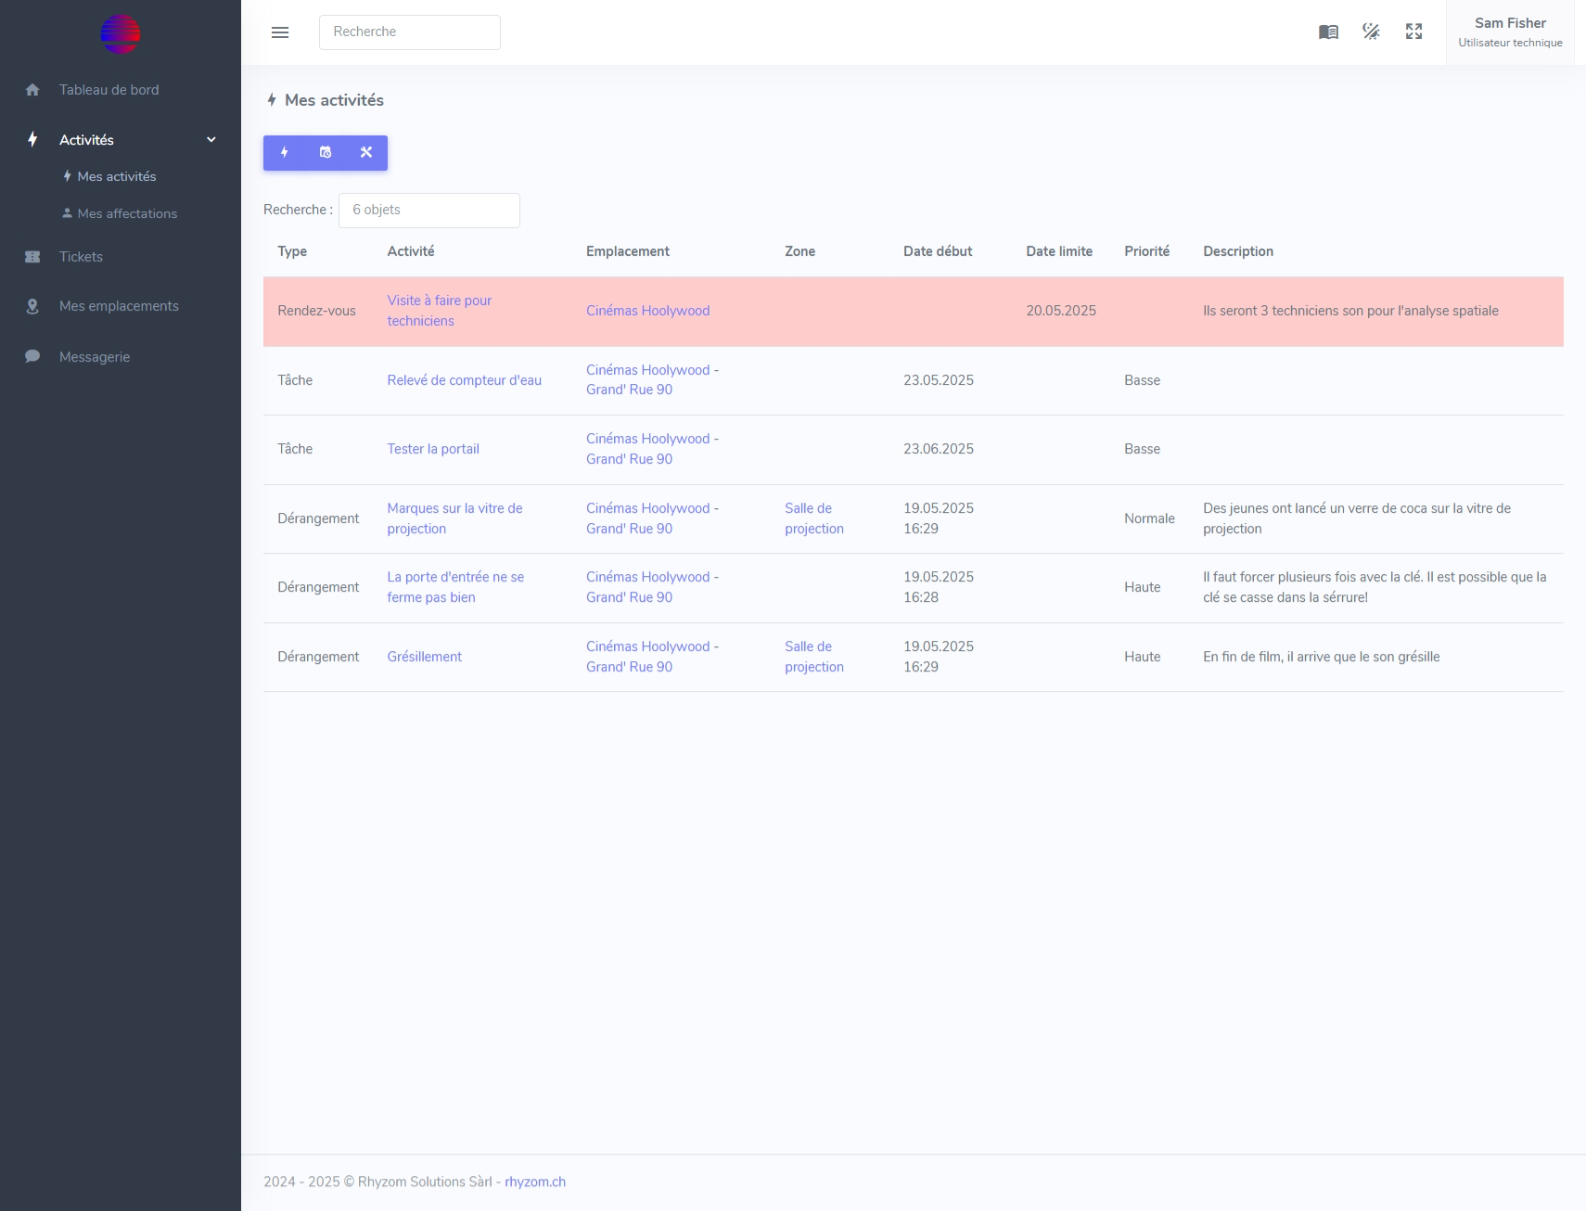
Task: Click the crossed tools button in blue toolbar
Action: pos(366,153)
